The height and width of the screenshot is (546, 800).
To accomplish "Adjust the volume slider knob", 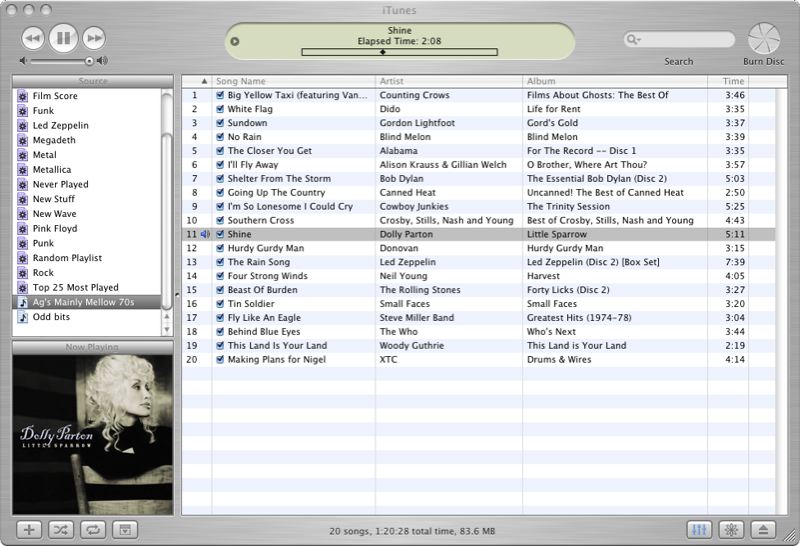I will (89, 61).
